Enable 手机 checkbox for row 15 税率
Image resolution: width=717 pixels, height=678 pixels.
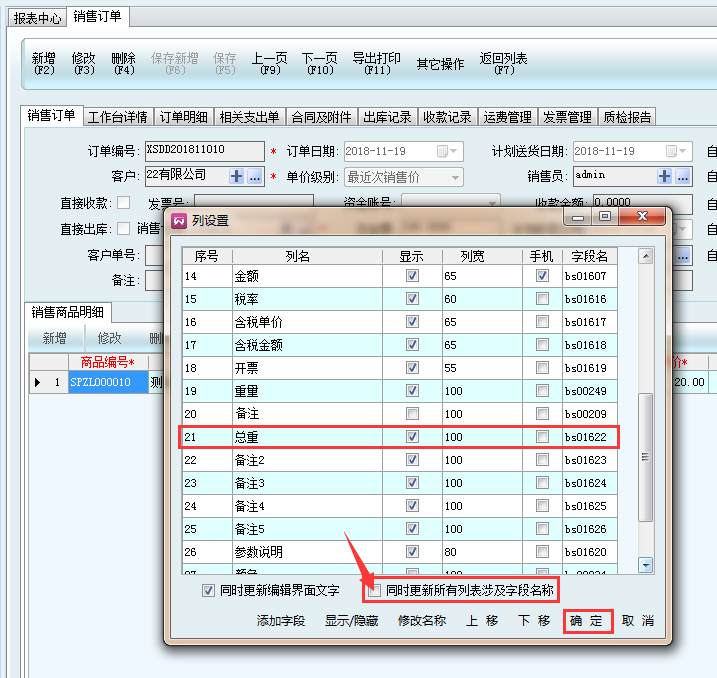coord(542,299)
